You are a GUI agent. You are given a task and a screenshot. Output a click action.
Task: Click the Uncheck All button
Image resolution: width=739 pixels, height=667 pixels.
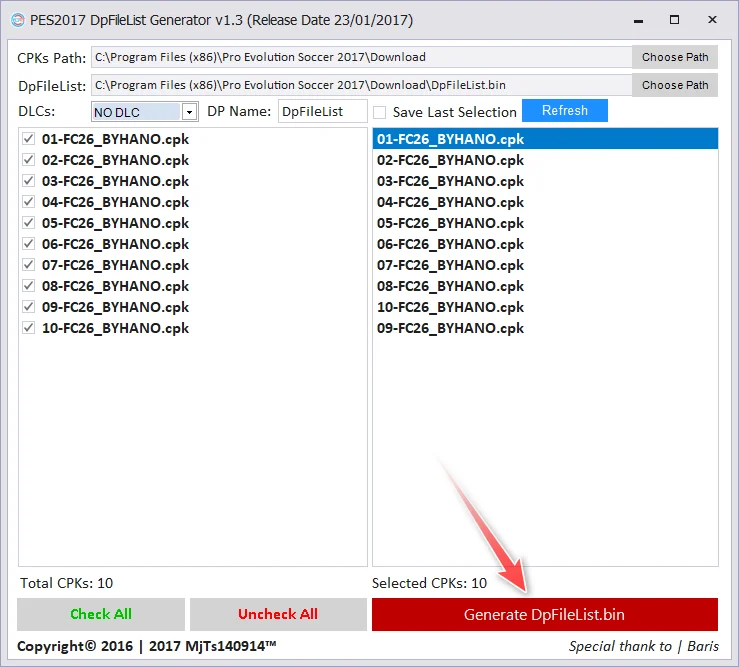278,614
